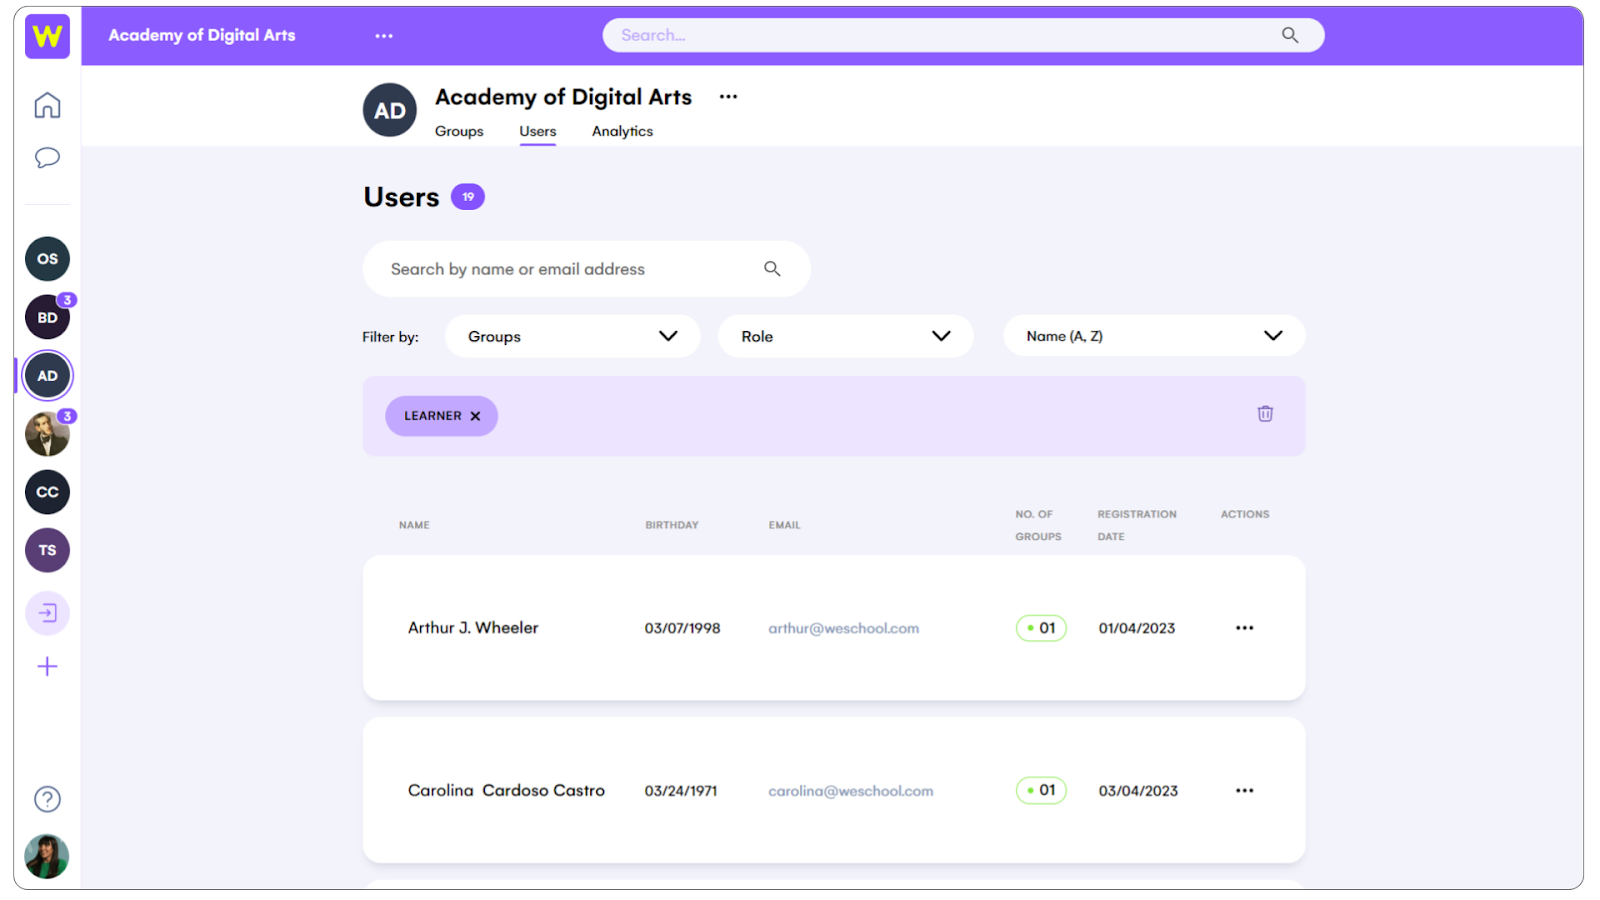Click the large AD academy avatar
1600x900 pixels.
tap(390, 110)
